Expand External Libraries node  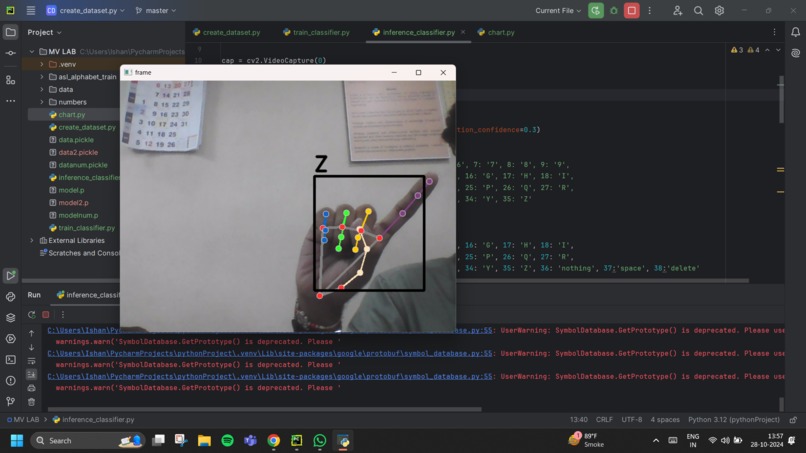click(32, 240)
